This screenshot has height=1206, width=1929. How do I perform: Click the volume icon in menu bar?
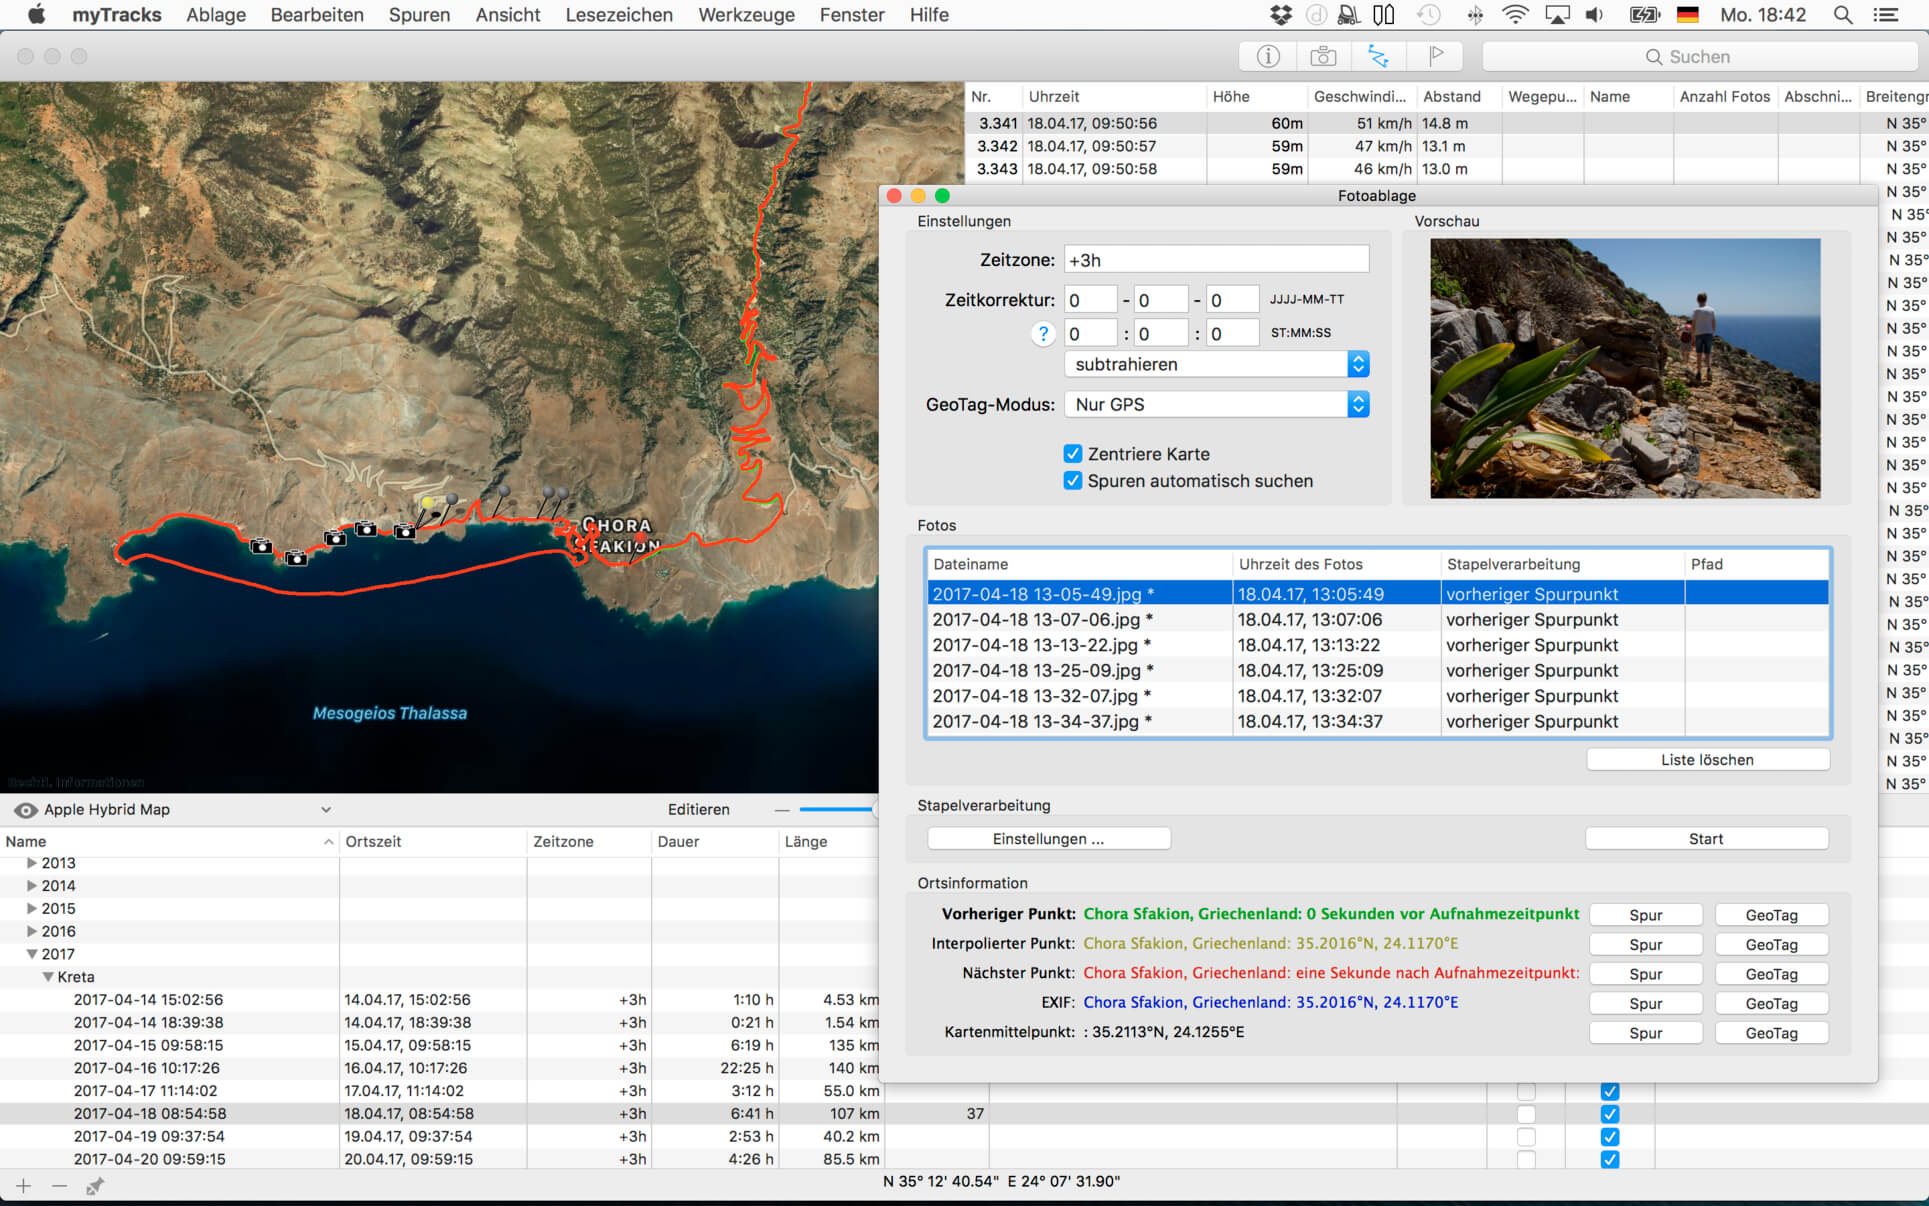click(1595, 15)
